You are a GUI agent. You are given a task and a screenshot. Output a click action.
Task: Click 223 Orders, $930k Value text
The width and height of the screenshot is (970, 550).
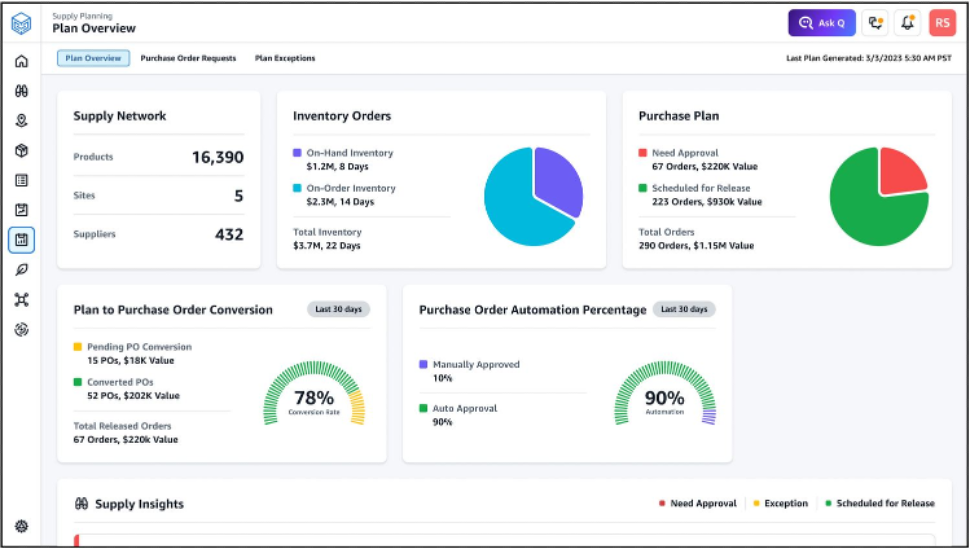coord(707,202)
